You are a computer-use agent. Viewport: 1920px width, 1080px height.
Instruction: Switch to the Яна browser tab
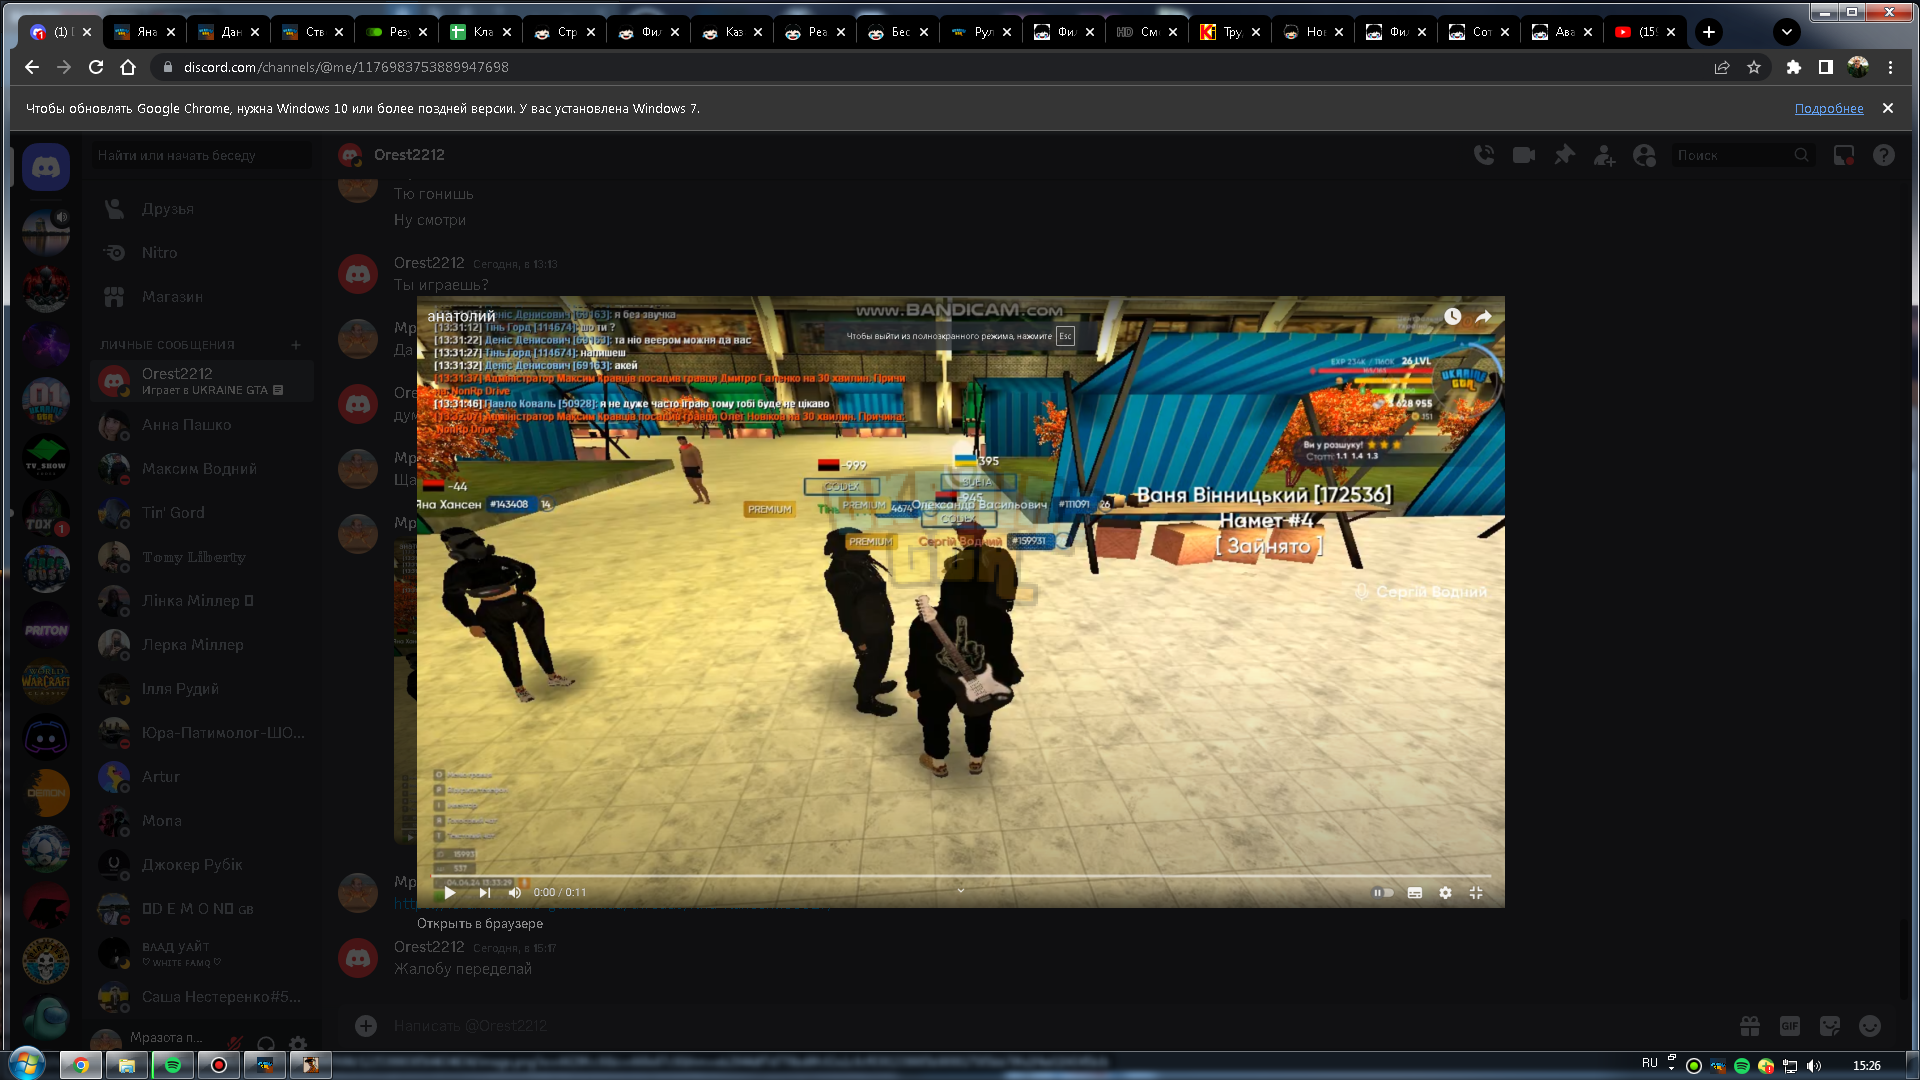(x=145, y=32)
